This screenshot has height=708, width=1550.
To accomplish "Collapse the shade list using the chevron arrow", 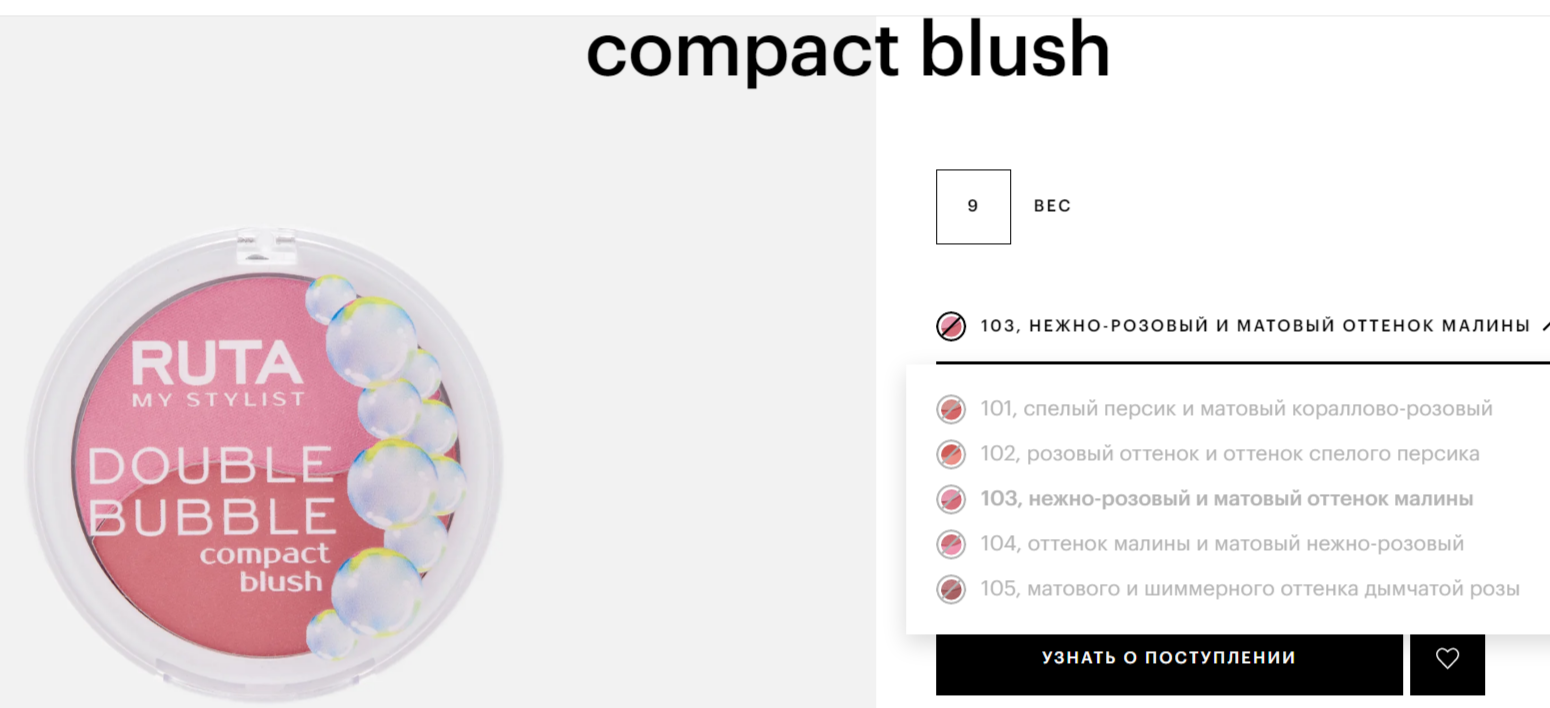I will (1544, 326).
